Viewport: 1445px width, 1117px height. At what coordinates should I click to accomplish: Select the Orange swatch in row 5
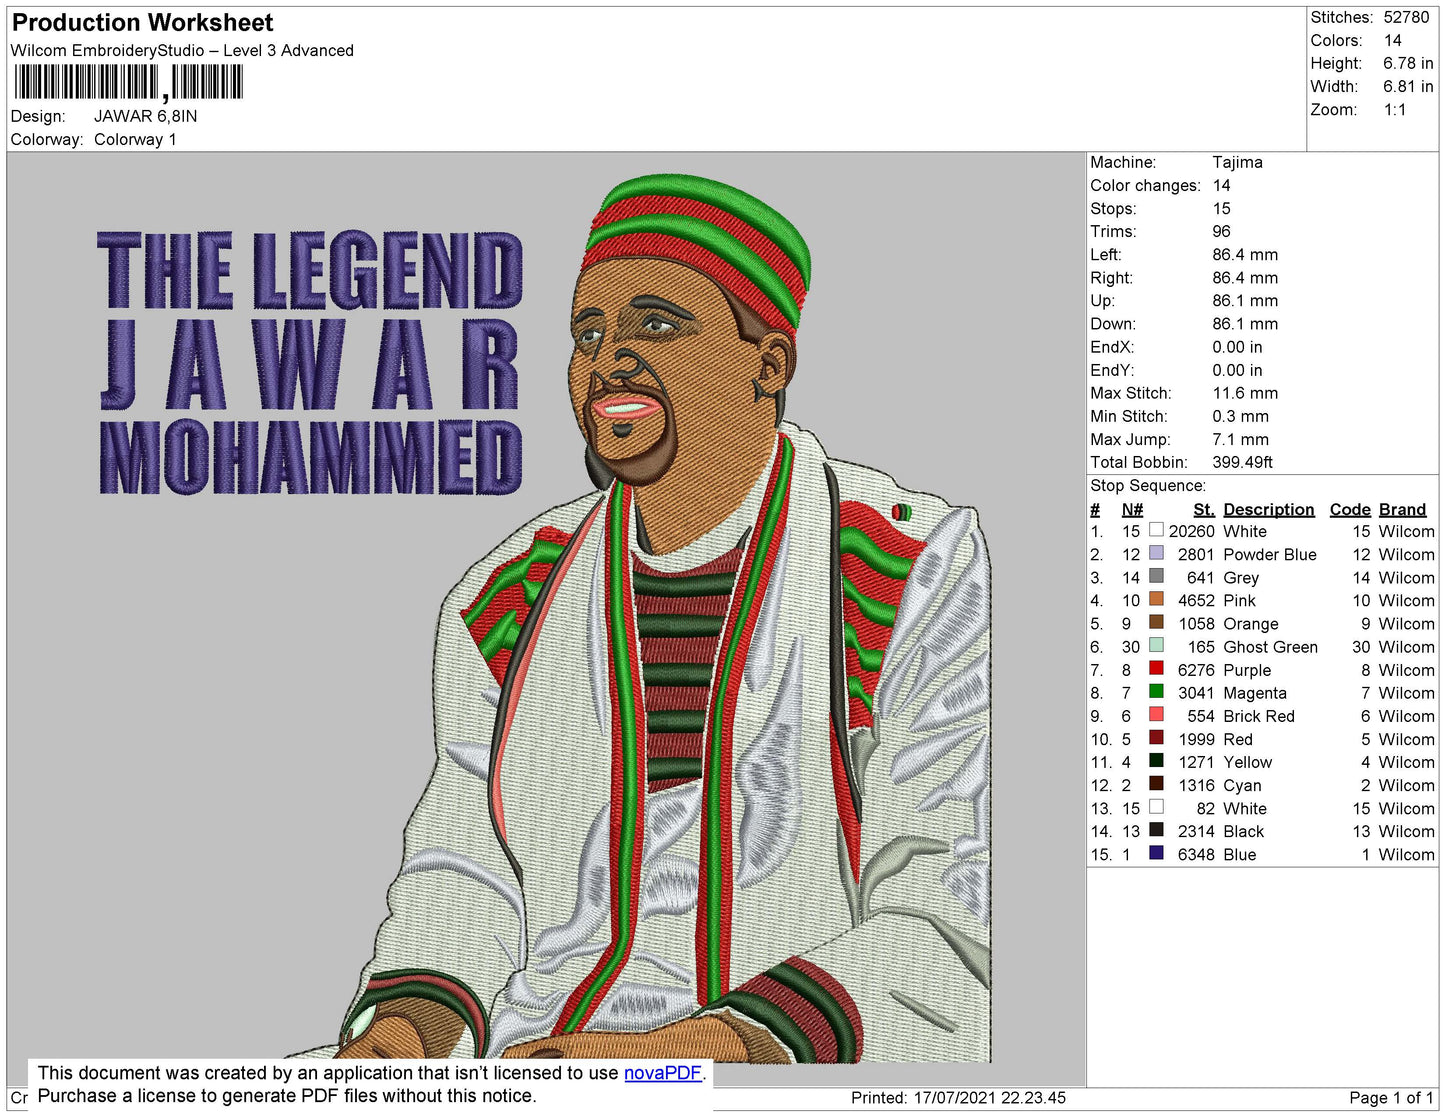(1156, 622)
